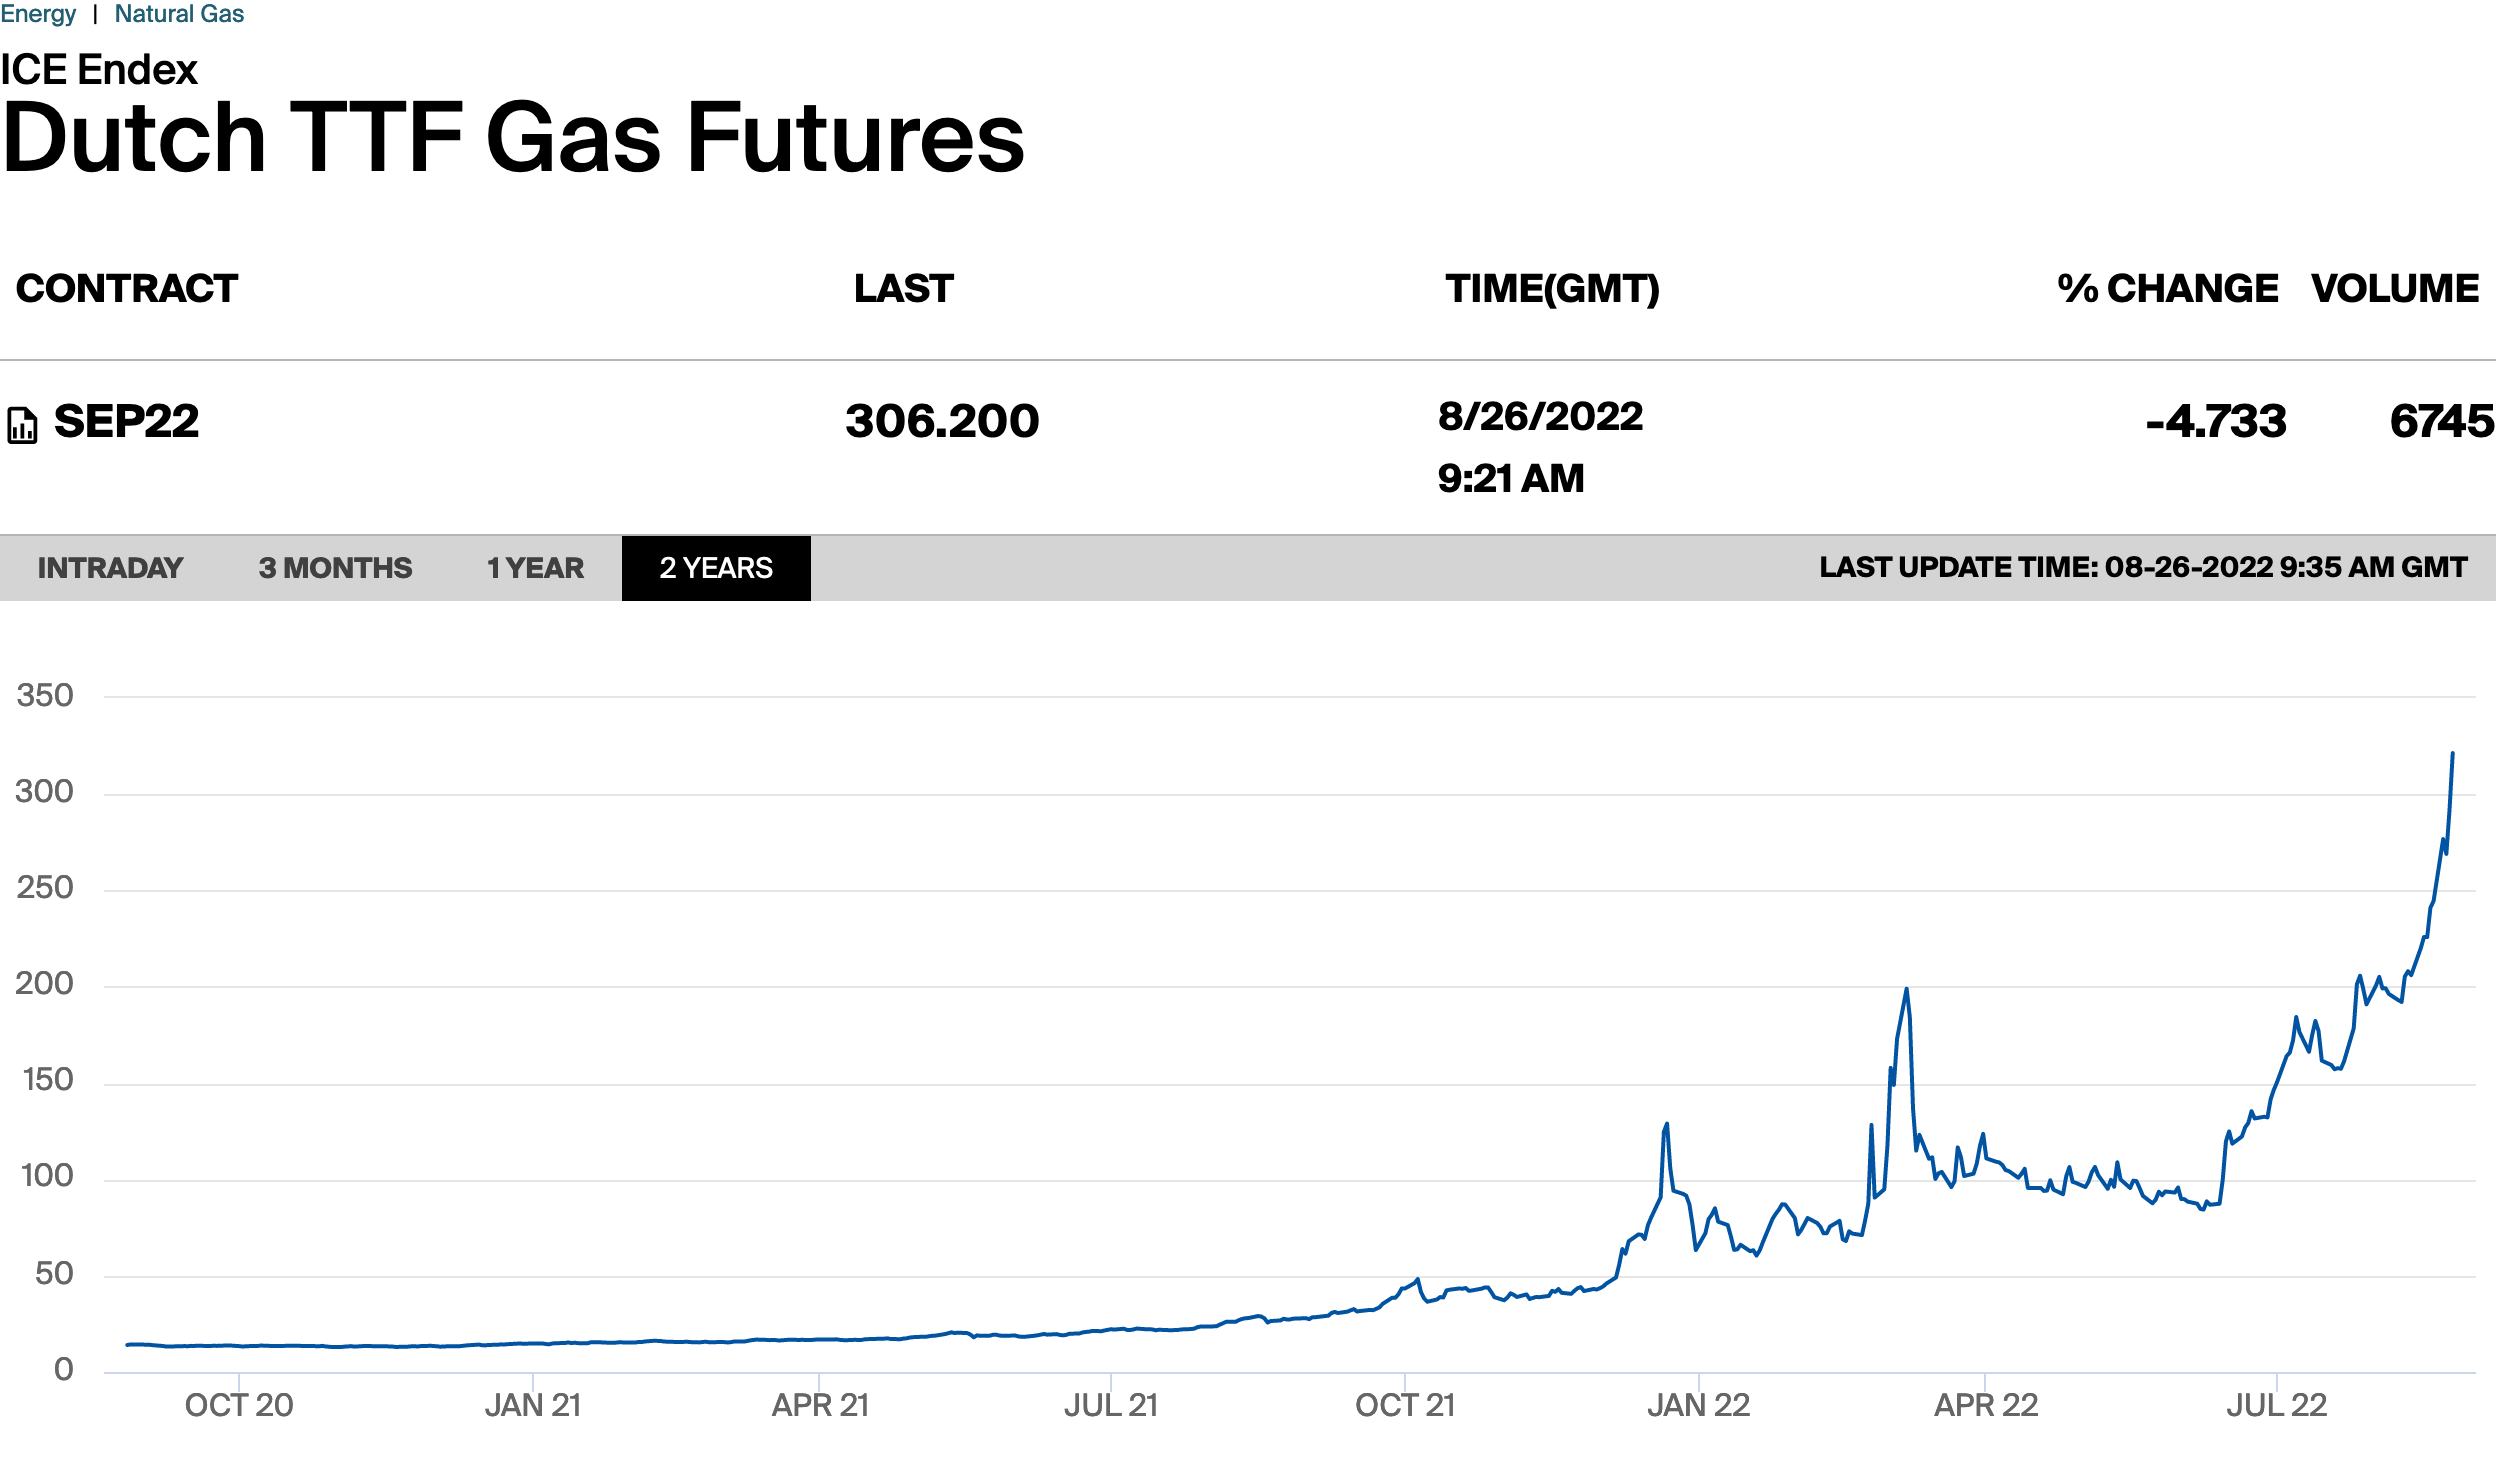Switch to the Intraday chart tab
The height and width of the screenshot is (1458, 2496).
pos(110,568)
